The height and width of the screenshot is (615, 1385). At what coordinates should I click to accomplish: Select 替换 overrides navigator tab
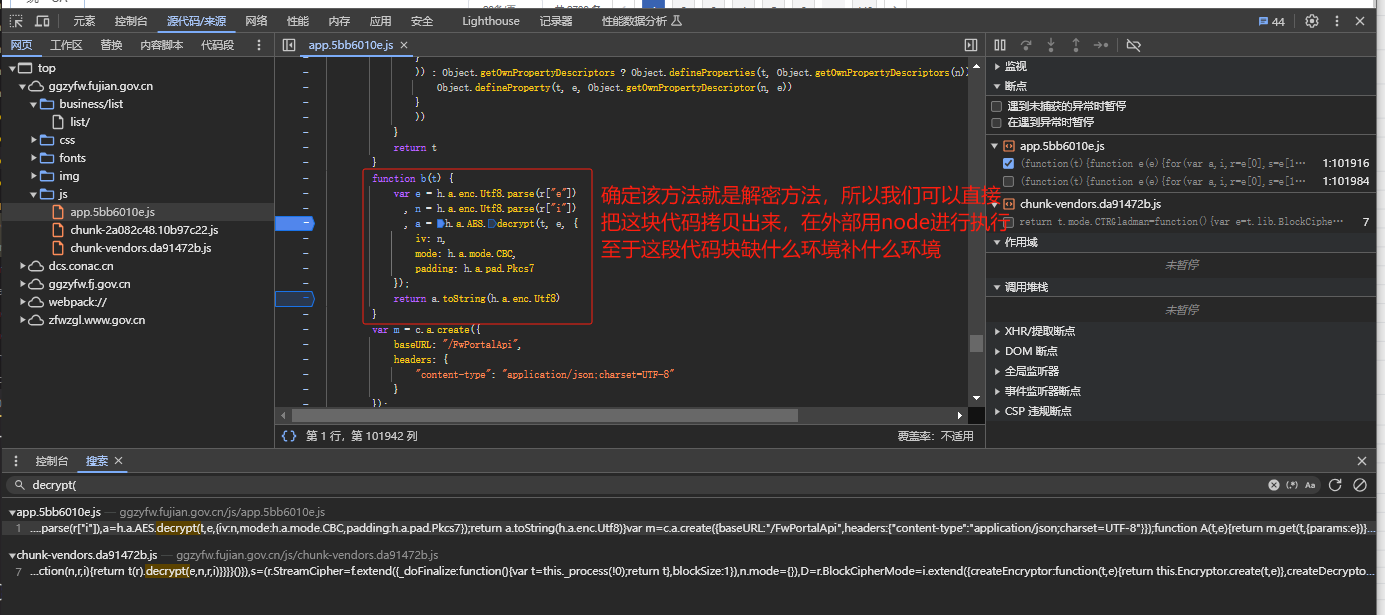pyautogui.click(x=111, y=45)
